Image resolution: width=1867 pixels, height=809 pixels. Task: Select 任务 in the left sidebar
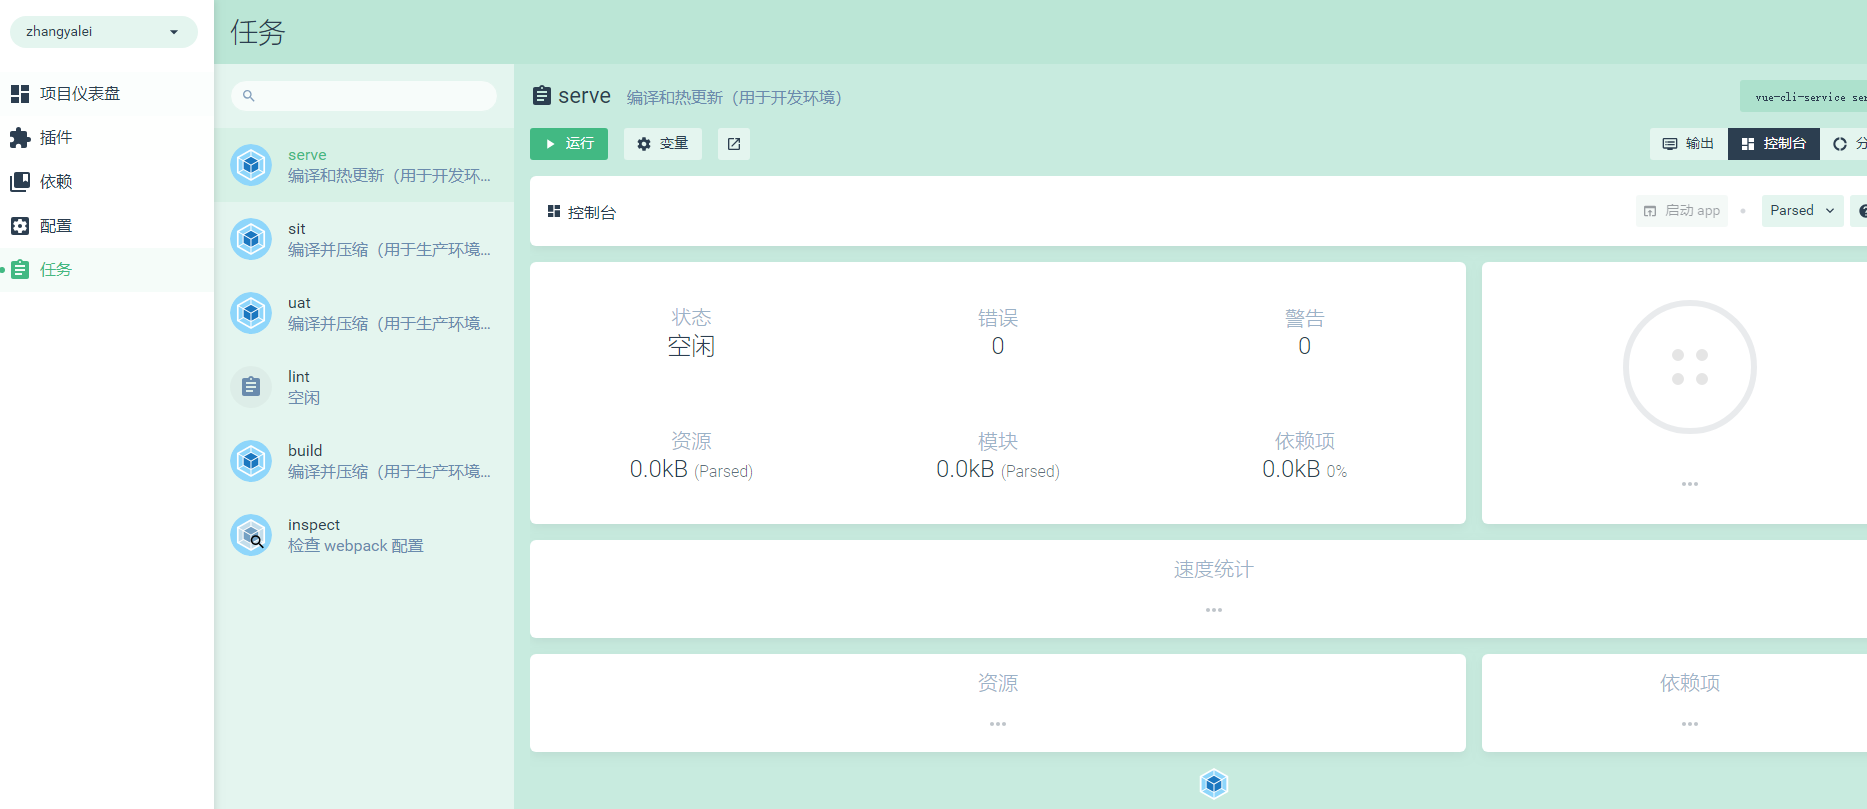tap(107, 270)
